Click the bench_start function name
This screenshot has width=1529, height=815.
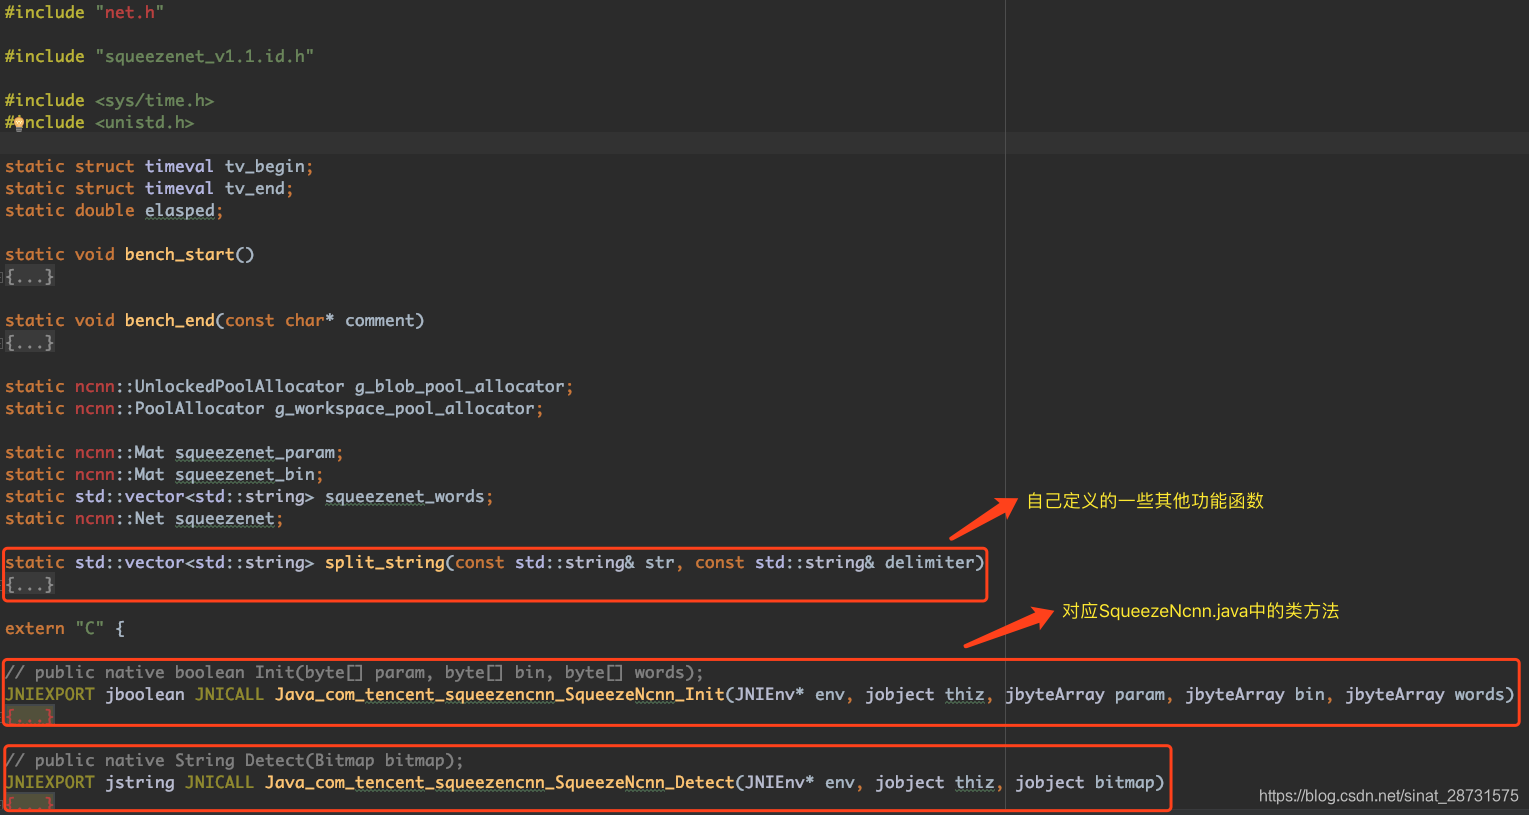click(180, 254)
